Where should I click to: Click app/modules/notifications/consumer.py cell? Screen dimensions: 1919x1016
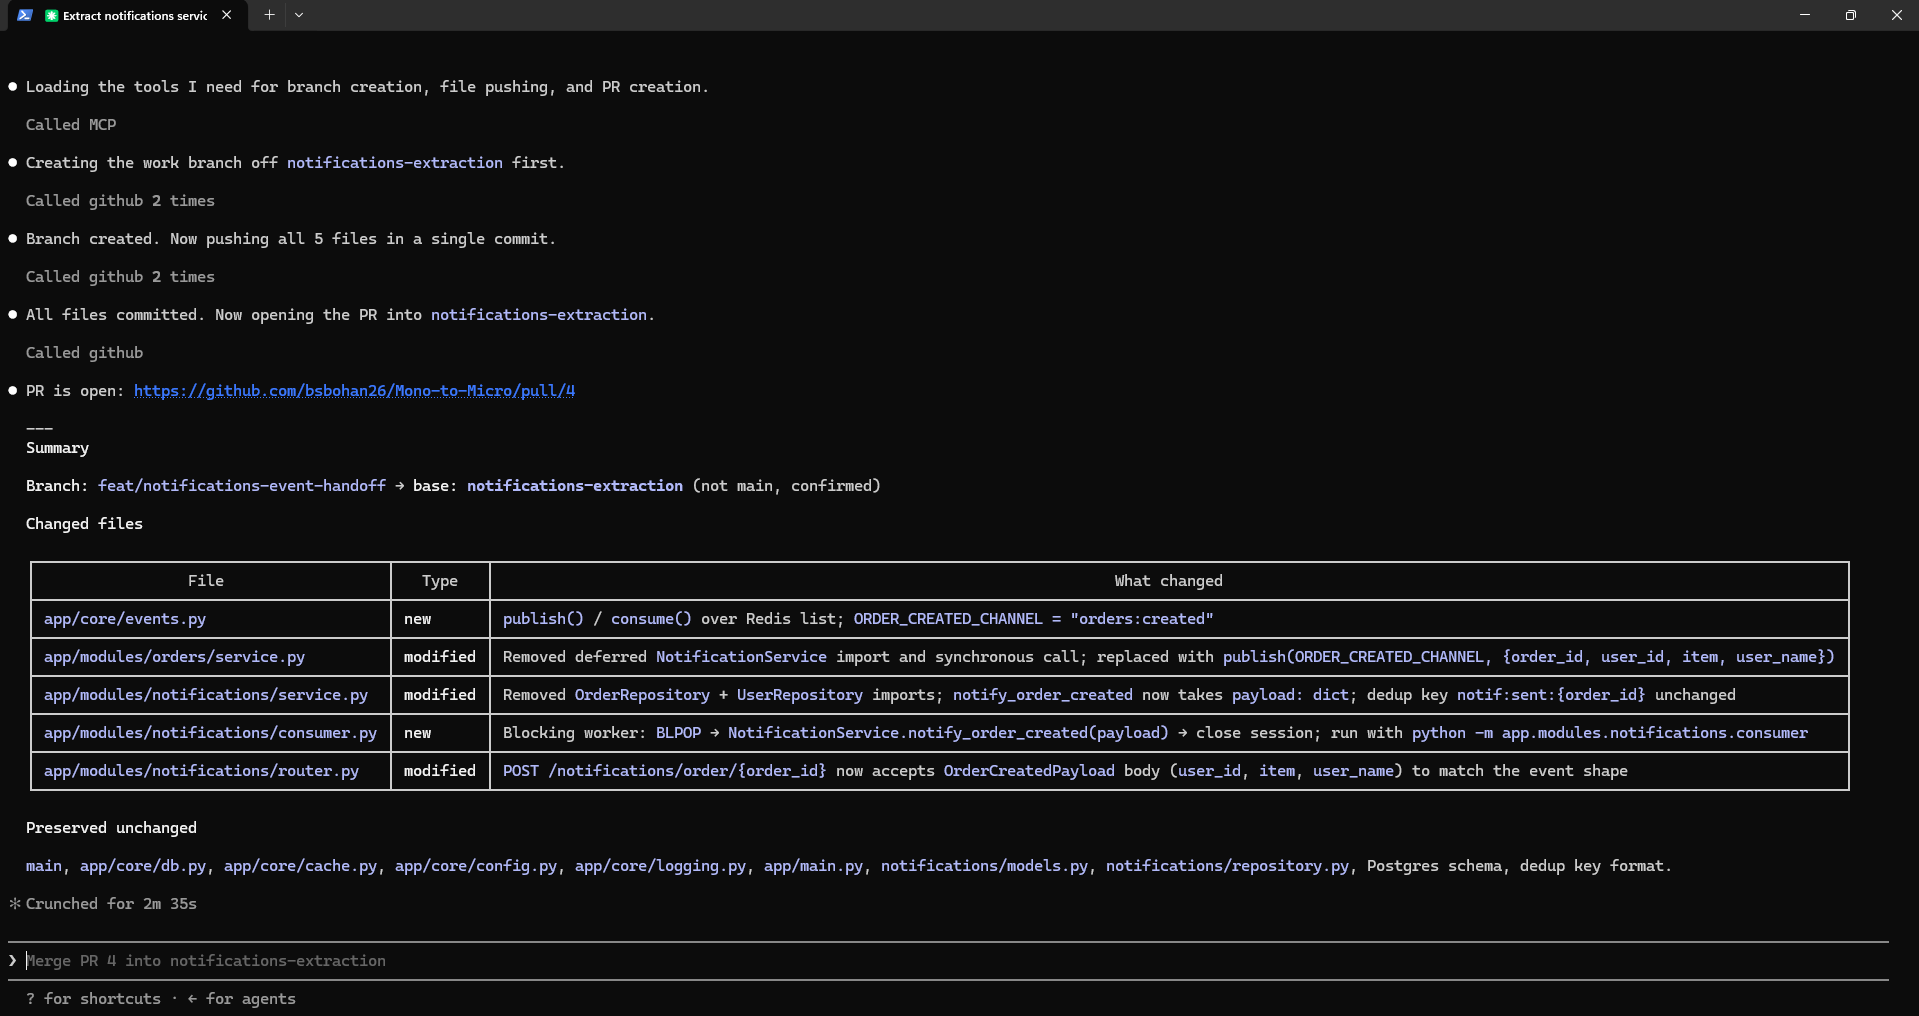(x=210, y=733)
